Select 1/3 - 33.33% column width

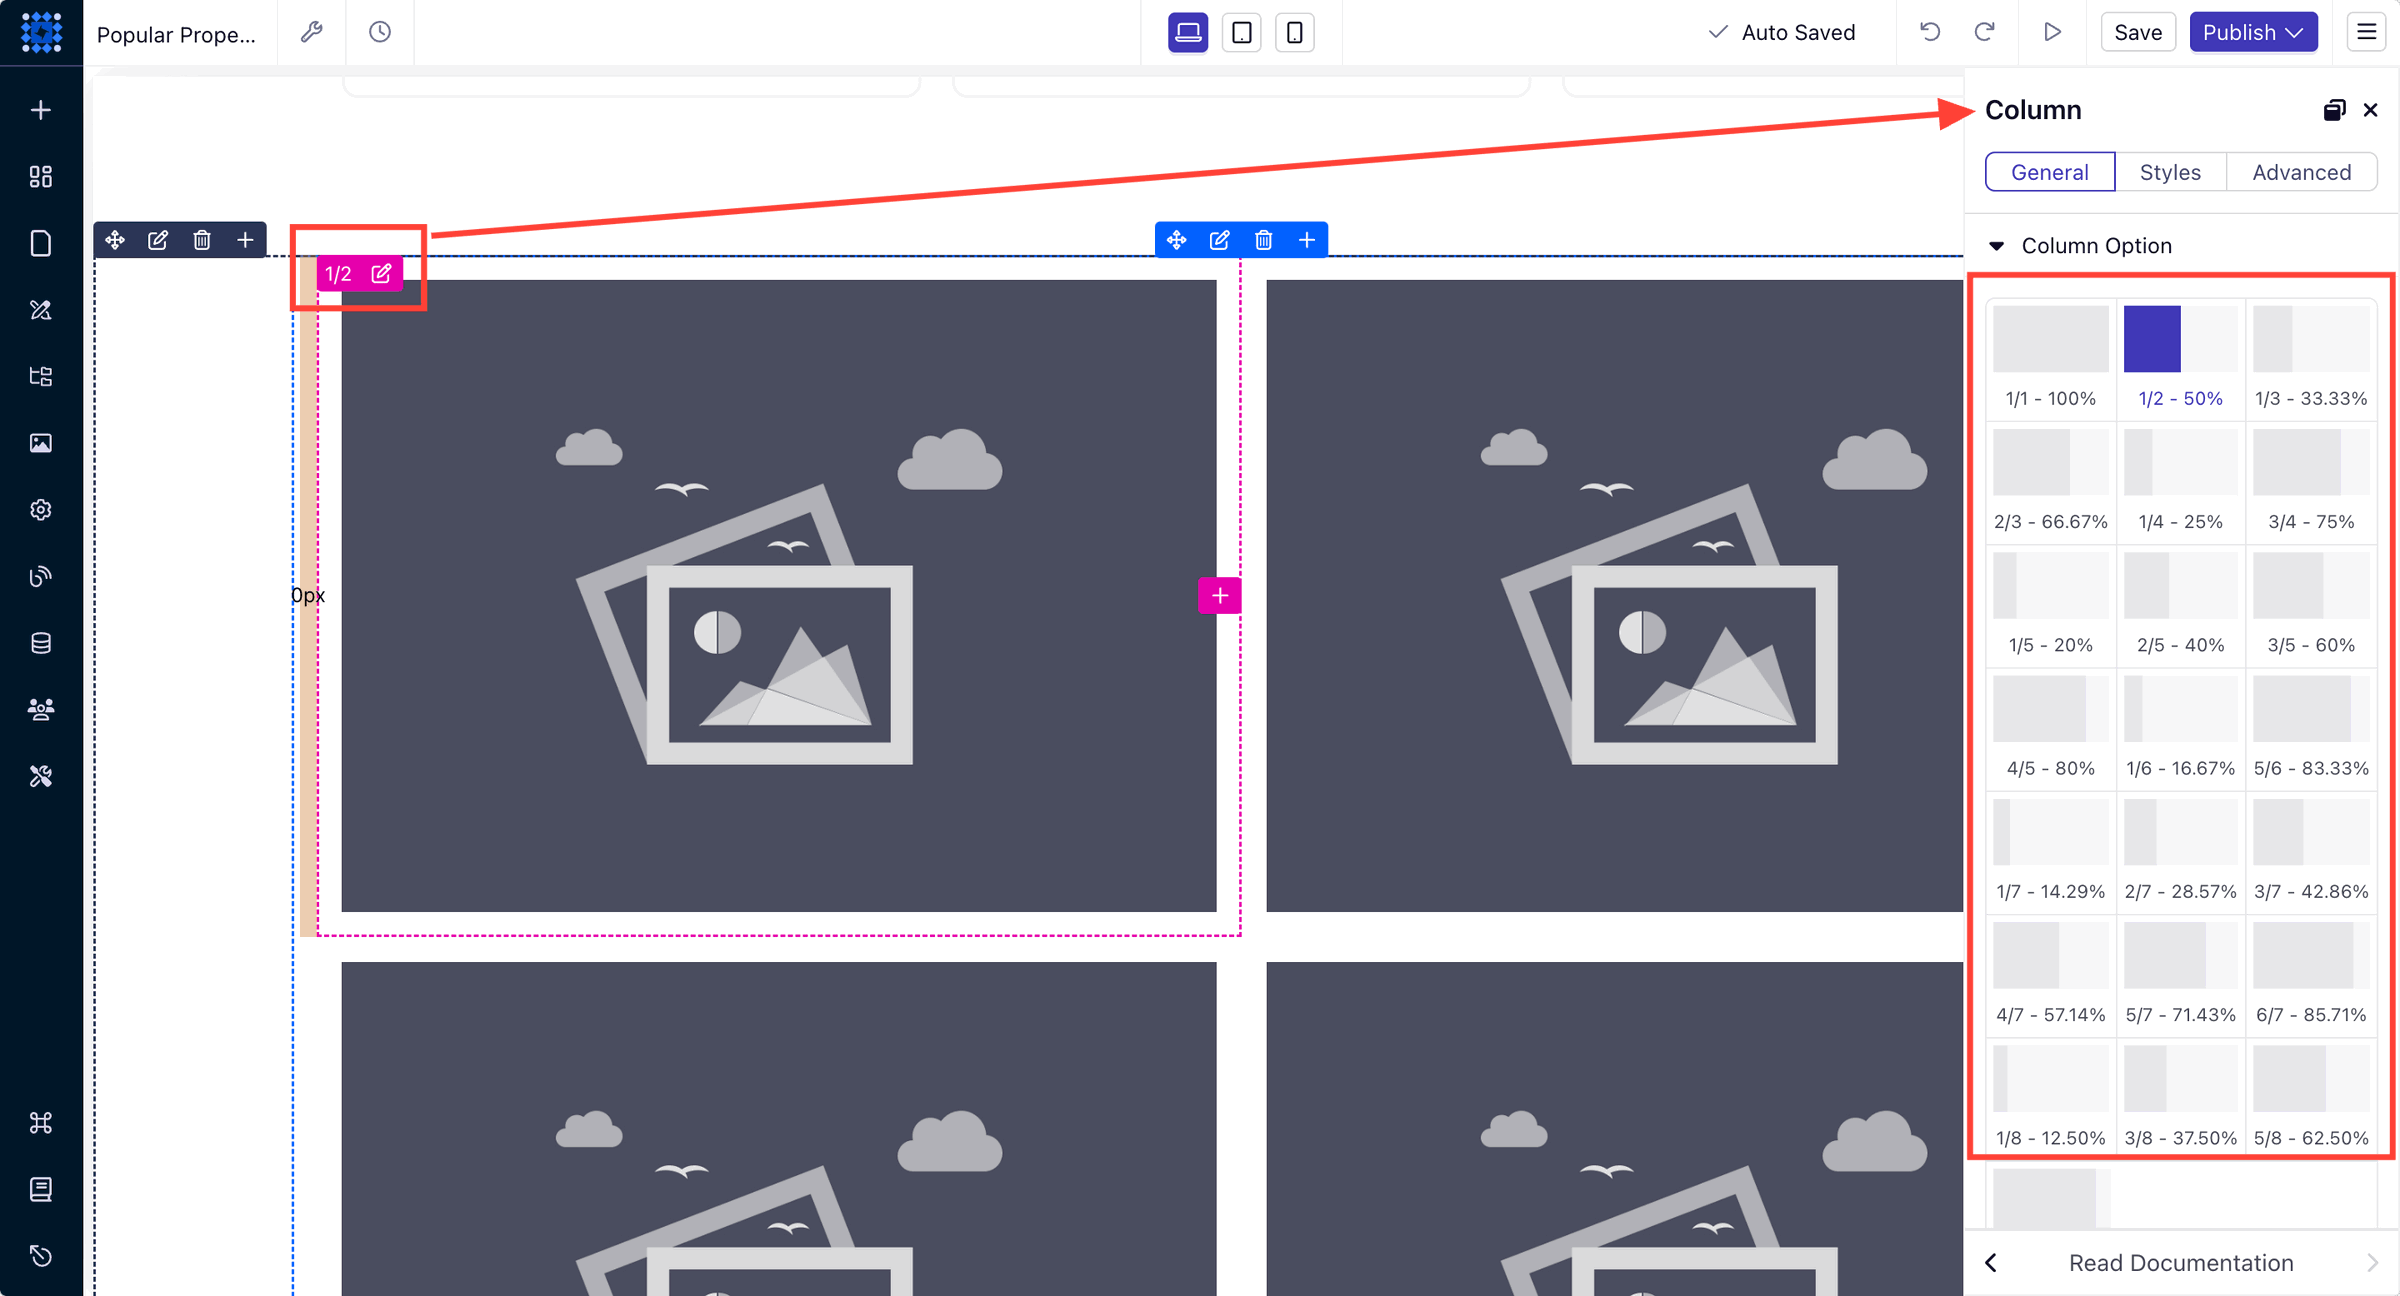pyautogui.click(x=2311, y=358)
